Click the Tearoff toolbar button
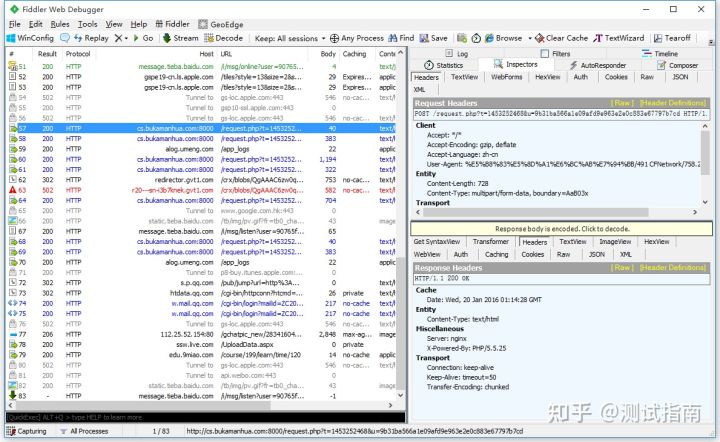Screen dimensions: 720x442 click(672, 38)
